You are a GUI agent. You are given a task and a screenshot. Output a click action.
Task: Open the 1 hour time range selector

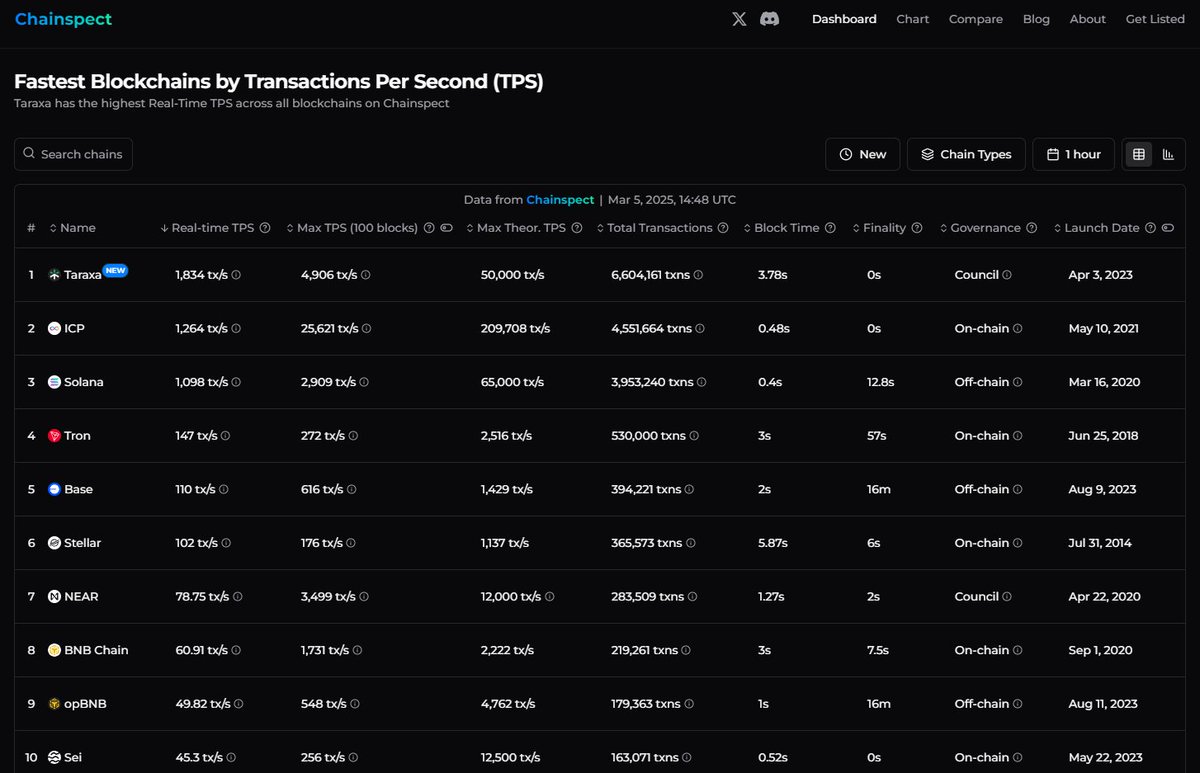click(x=1073, y=154)
